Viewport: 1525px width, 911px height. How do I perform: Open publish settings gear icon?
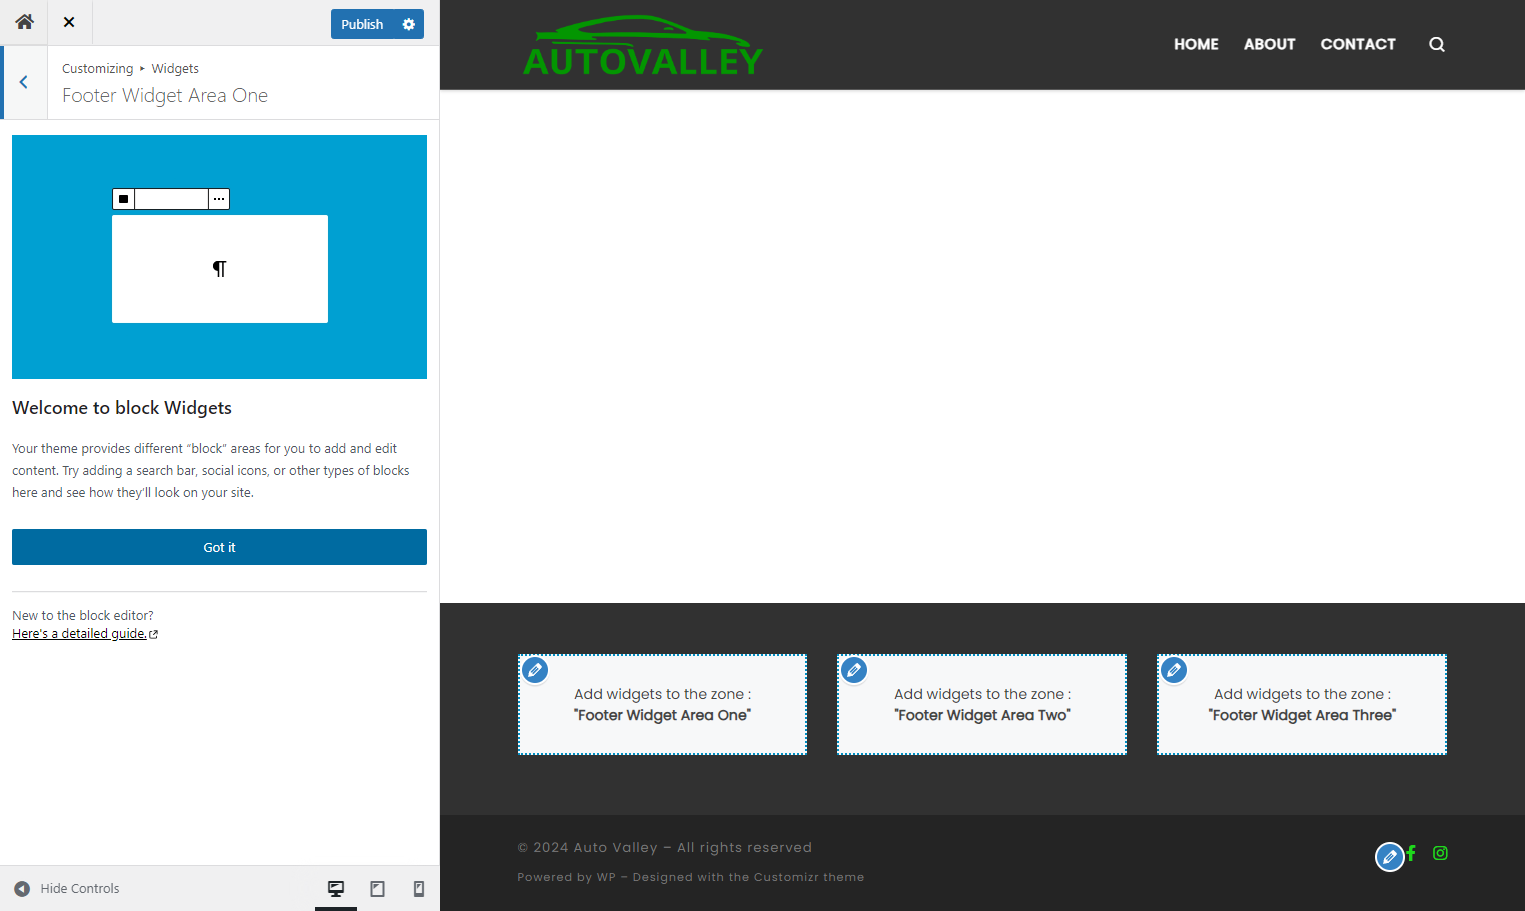click(x=409, y=24)
